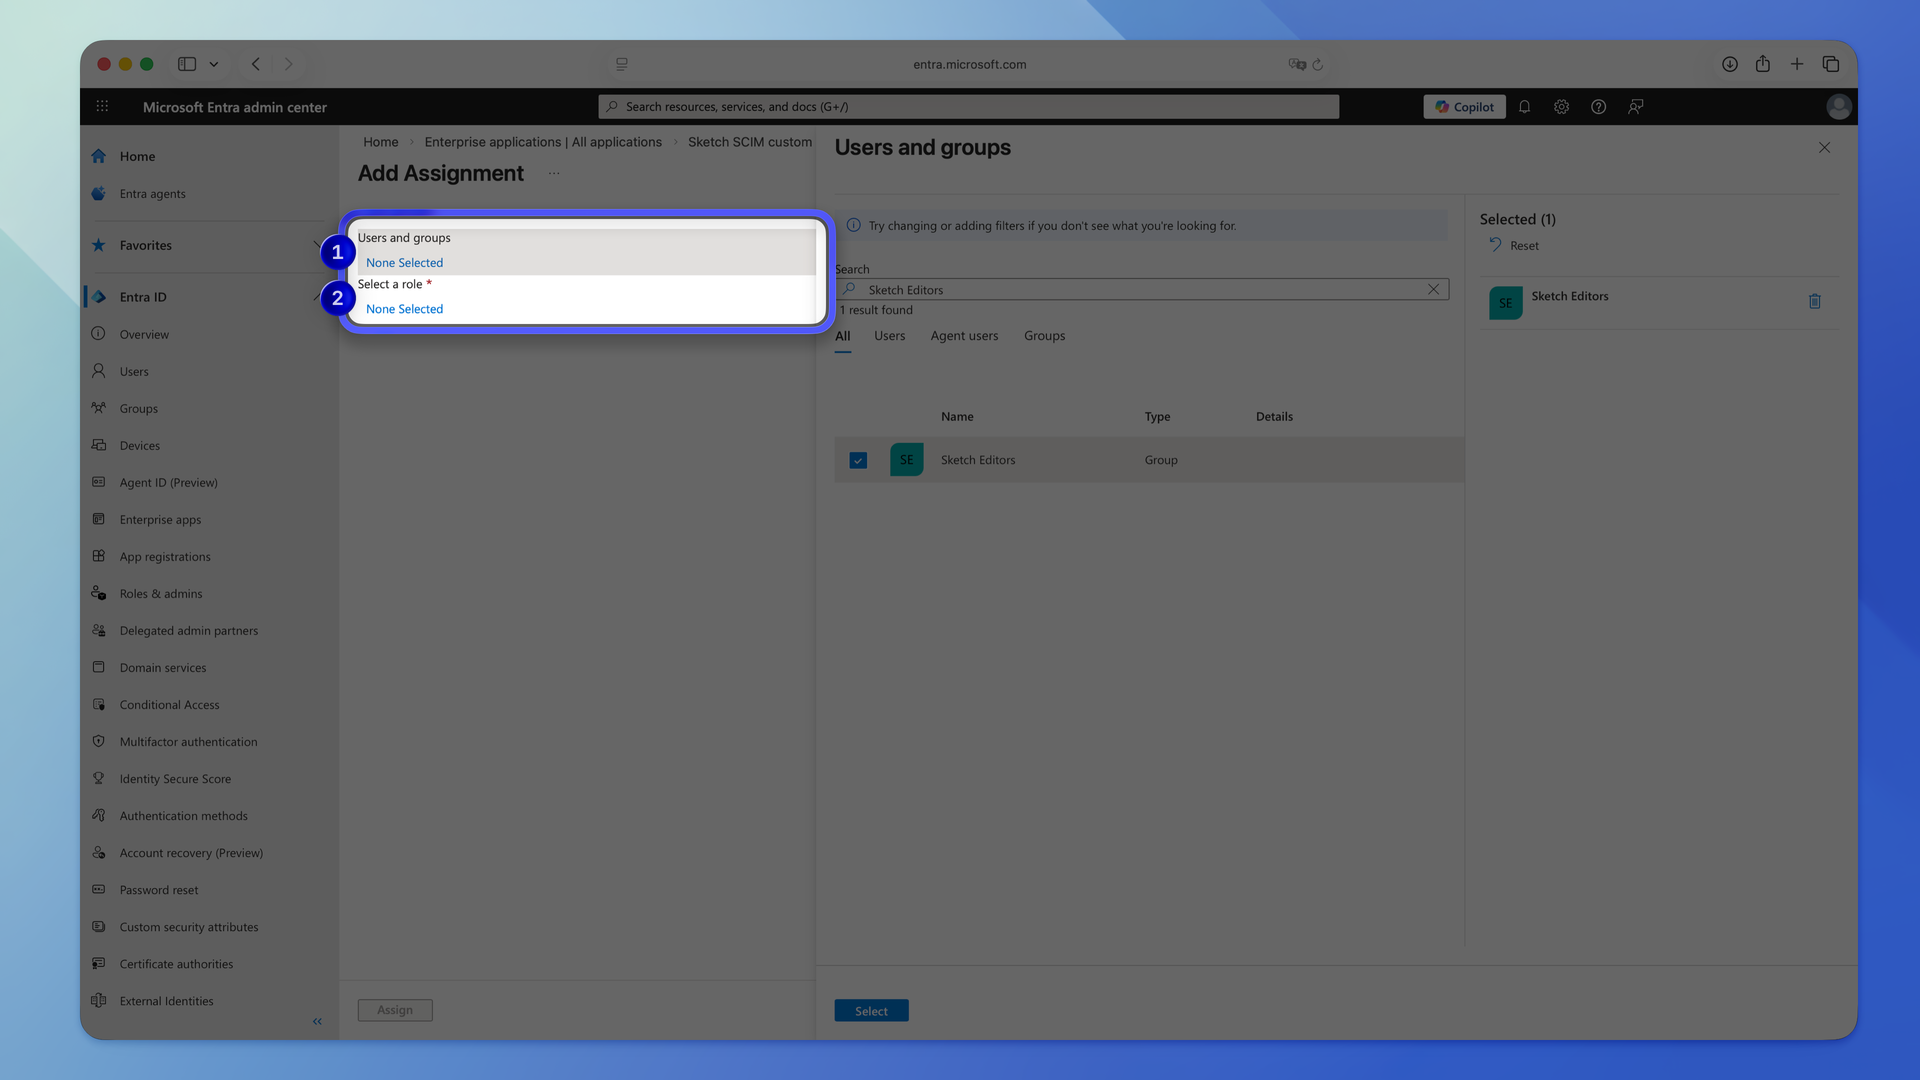Click Password reset icon
The height and width of the screenshot is (1080, 1920).
tap(98, 889)
